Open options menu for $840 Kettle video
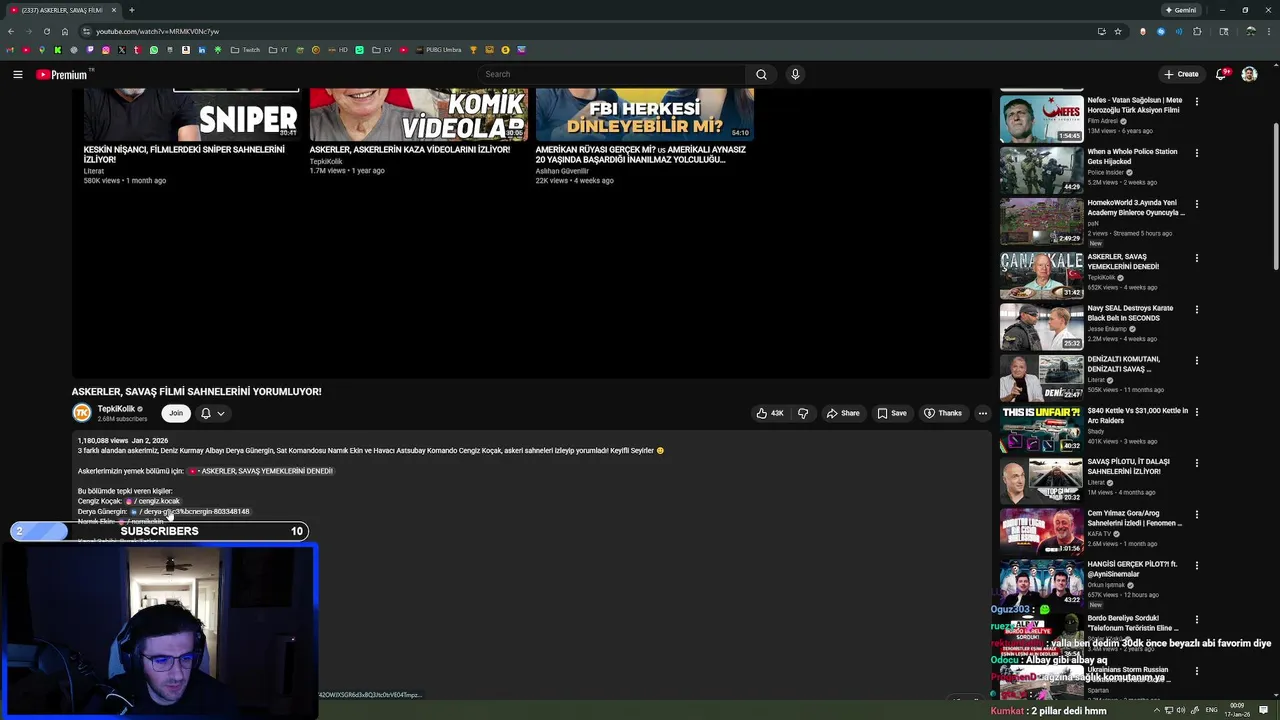 pyautogui.click(x=1197, y=412)
